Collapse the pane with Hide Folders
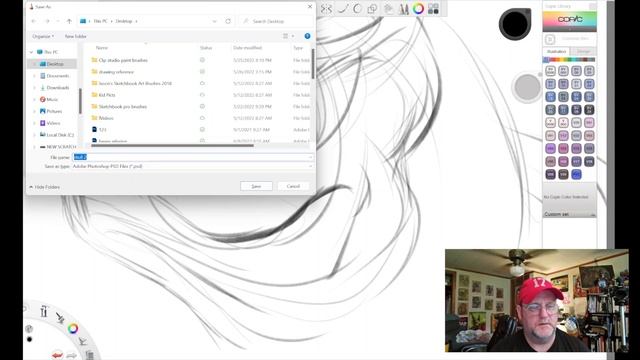The image size is (640, 360). (44, 187)
